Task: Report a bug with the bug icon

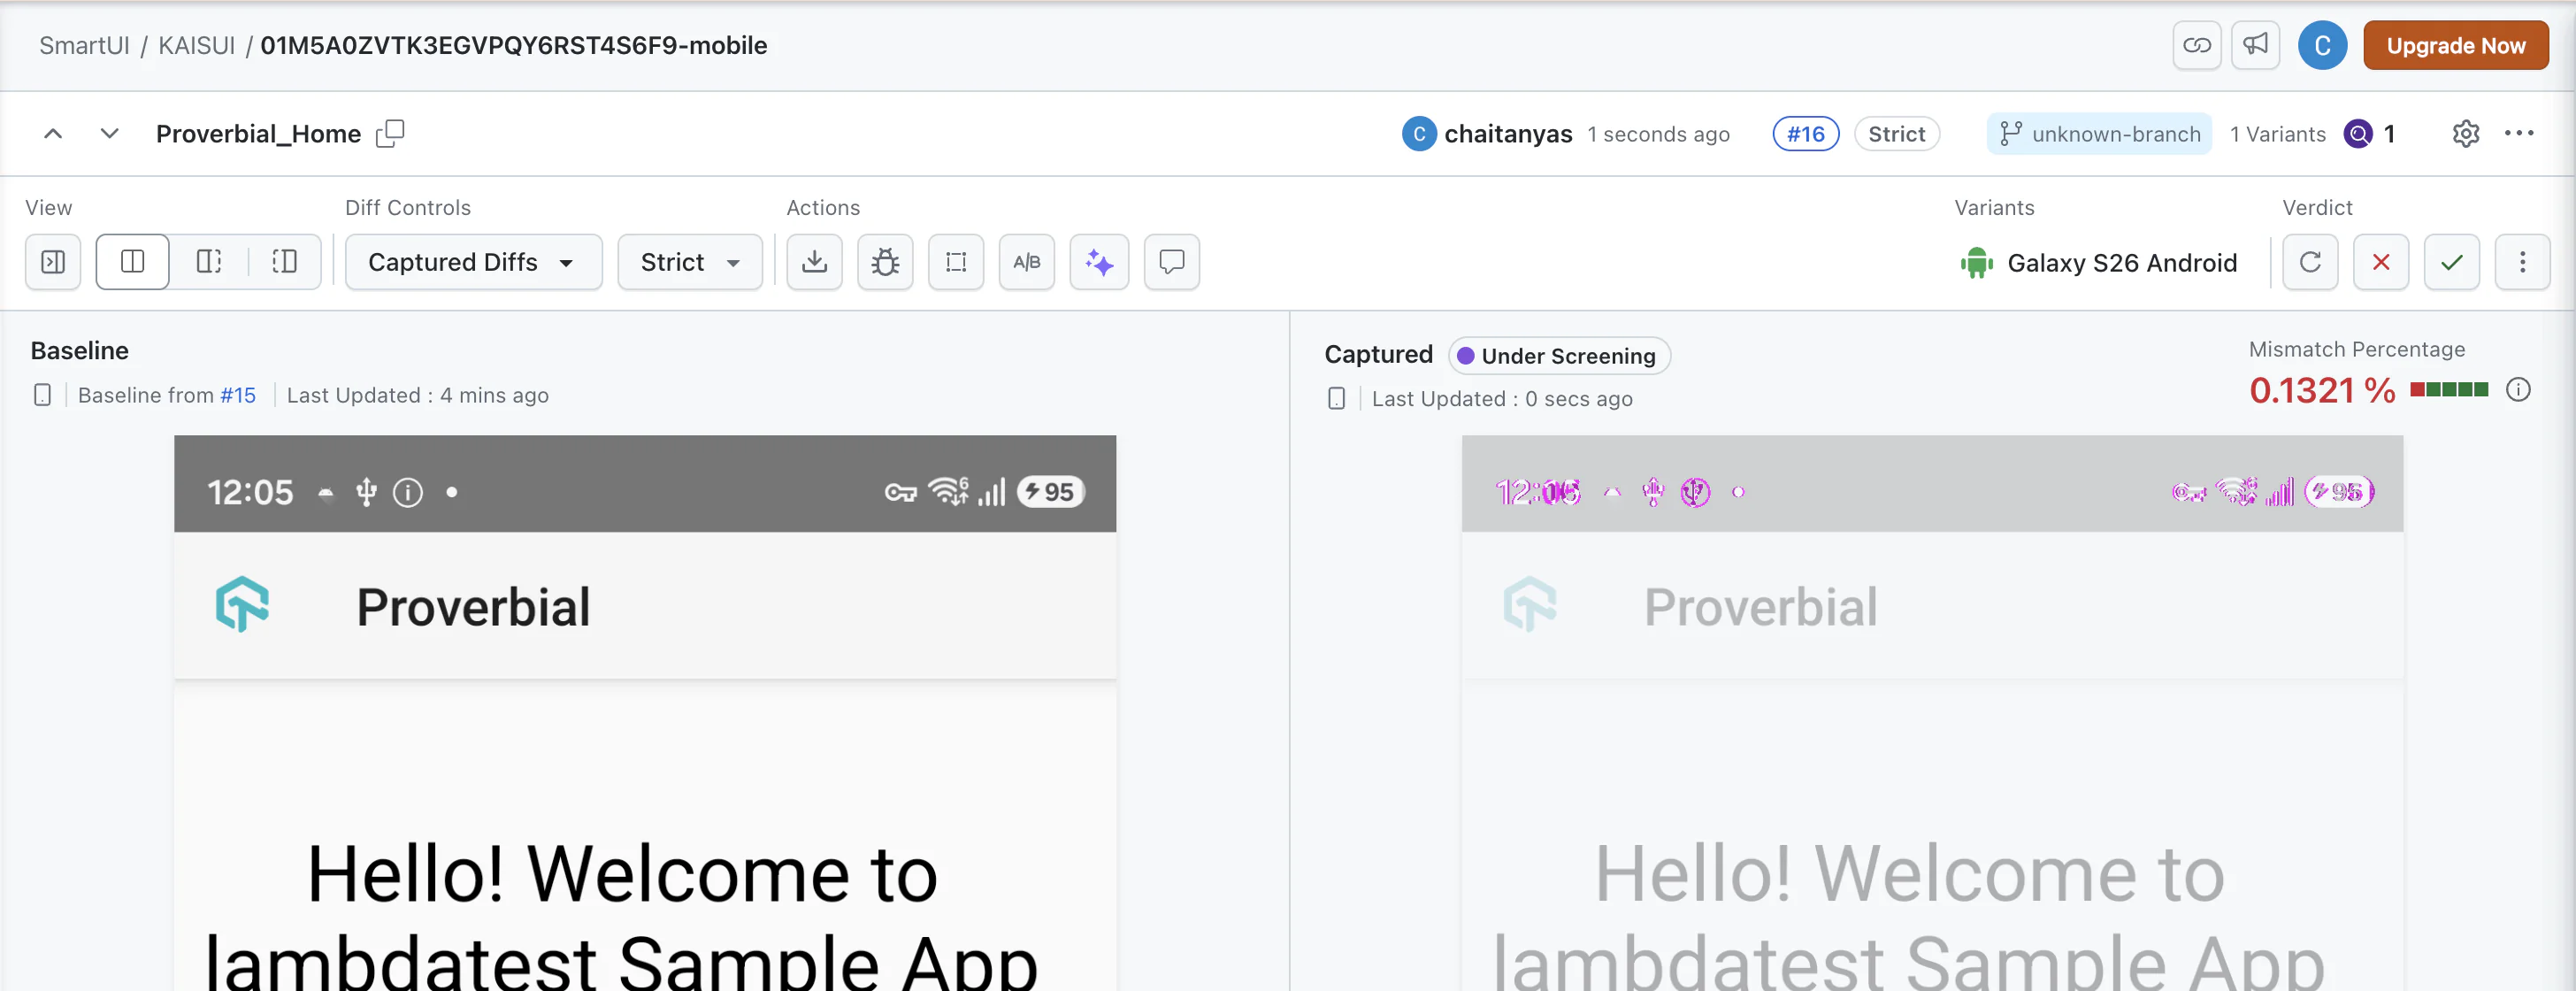Action: pyautogui.click(x=885, y=262)
